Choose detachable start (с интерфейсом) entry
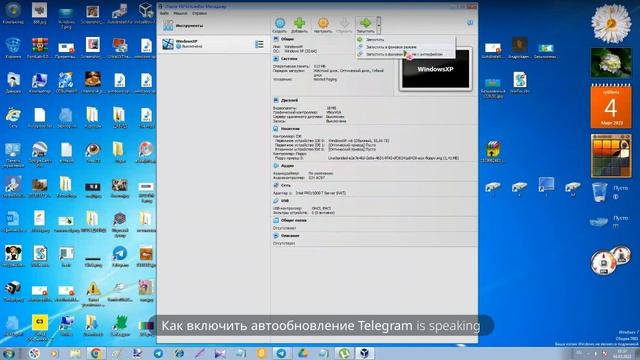The width and height of the screenshot is (640, 360). click(x=405, y=54)
